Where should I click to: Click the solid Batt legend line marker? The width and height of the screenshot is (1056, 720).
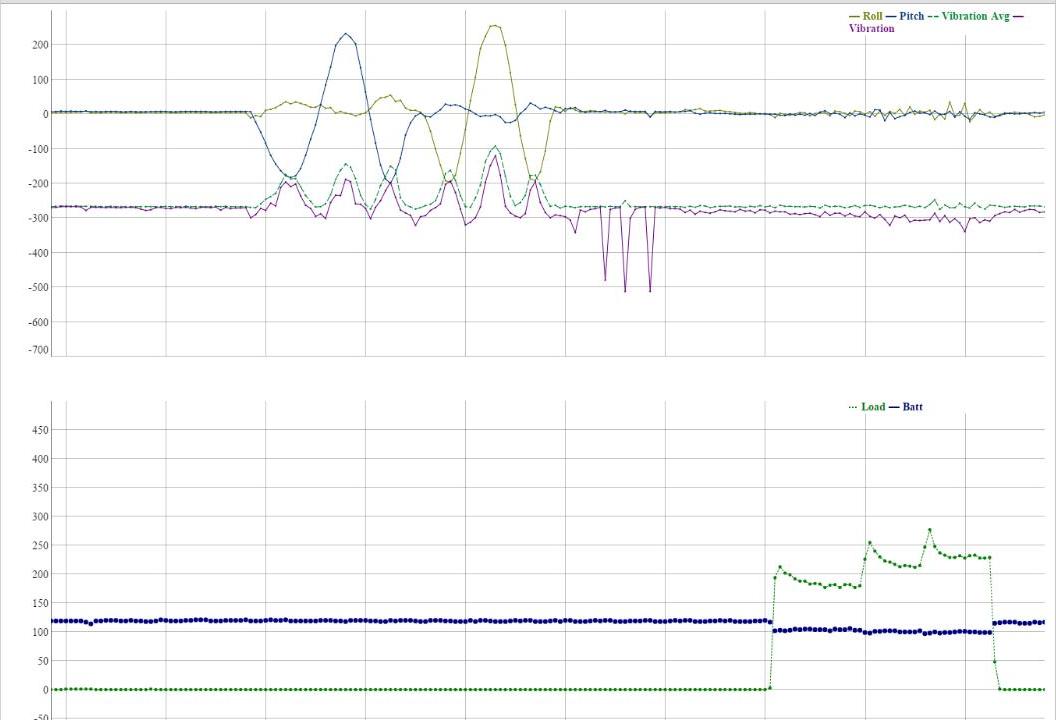pos(896,407)
